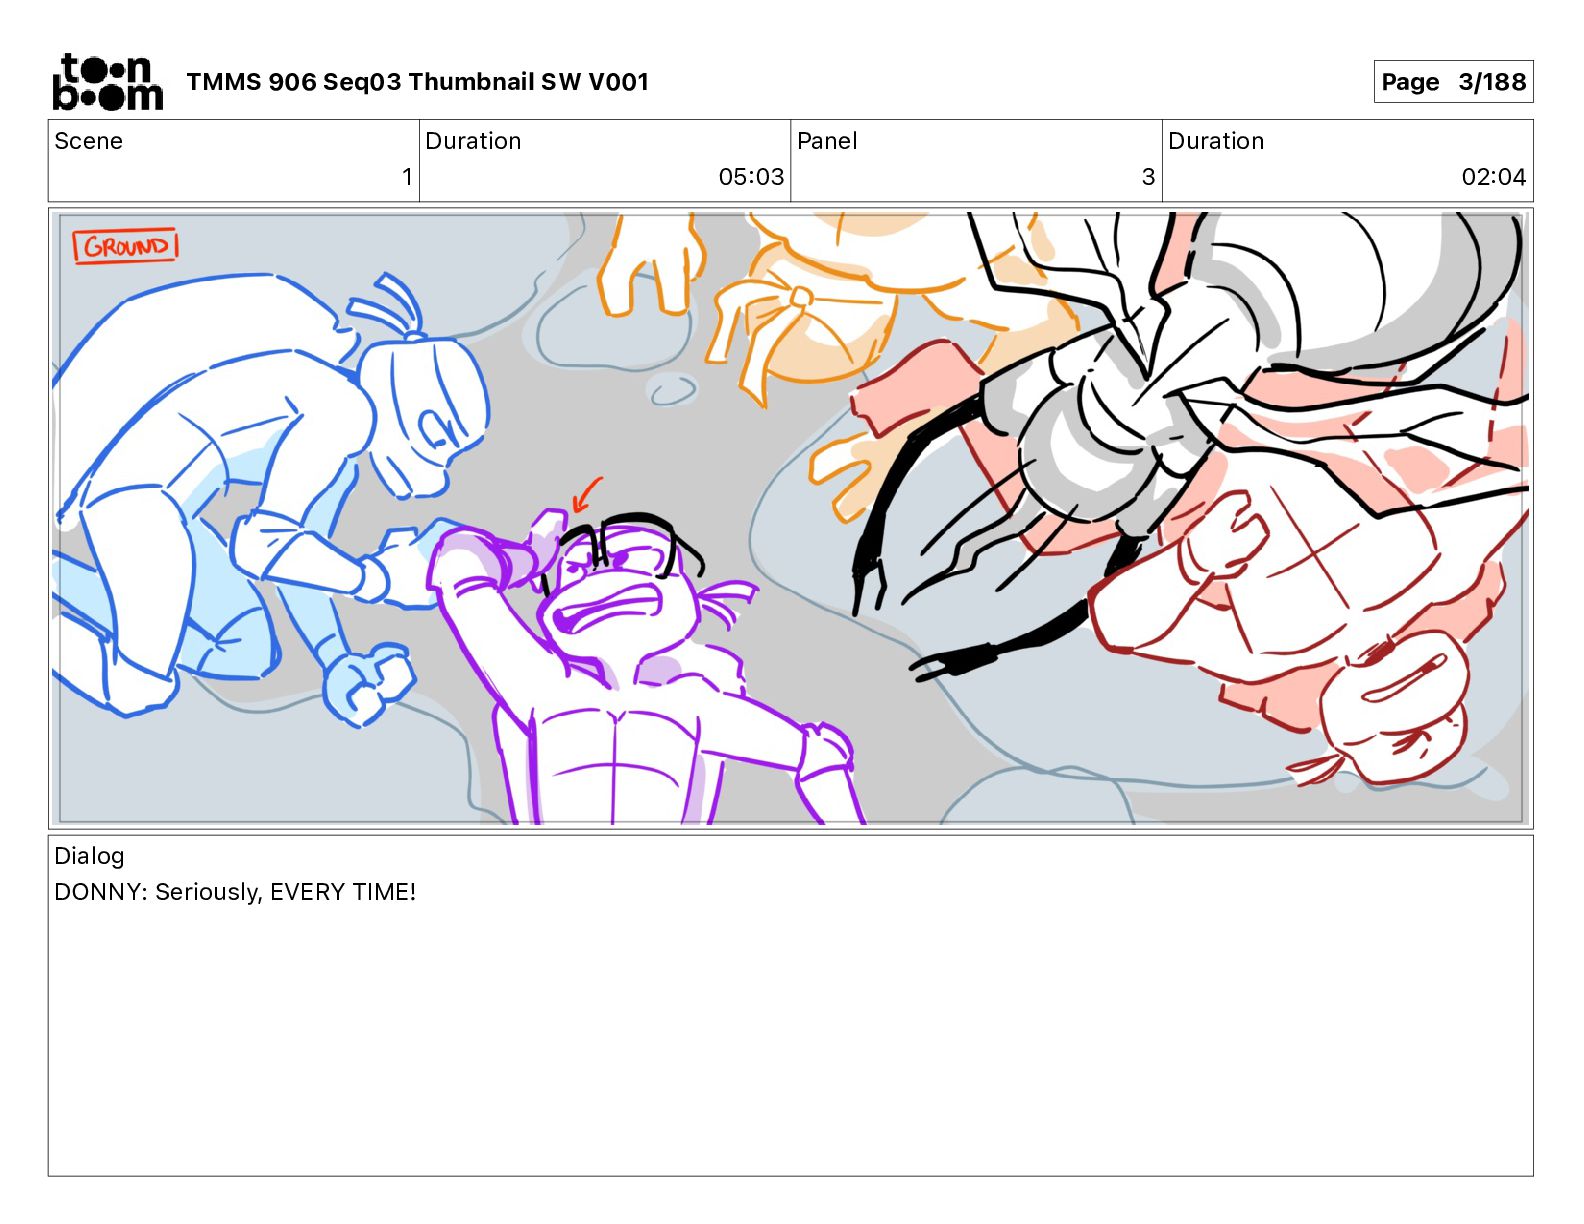The height and width of the screenshot is (1224, 1584).
Task: Click the scene number value '1'
Action: click(x=407, y=177)
